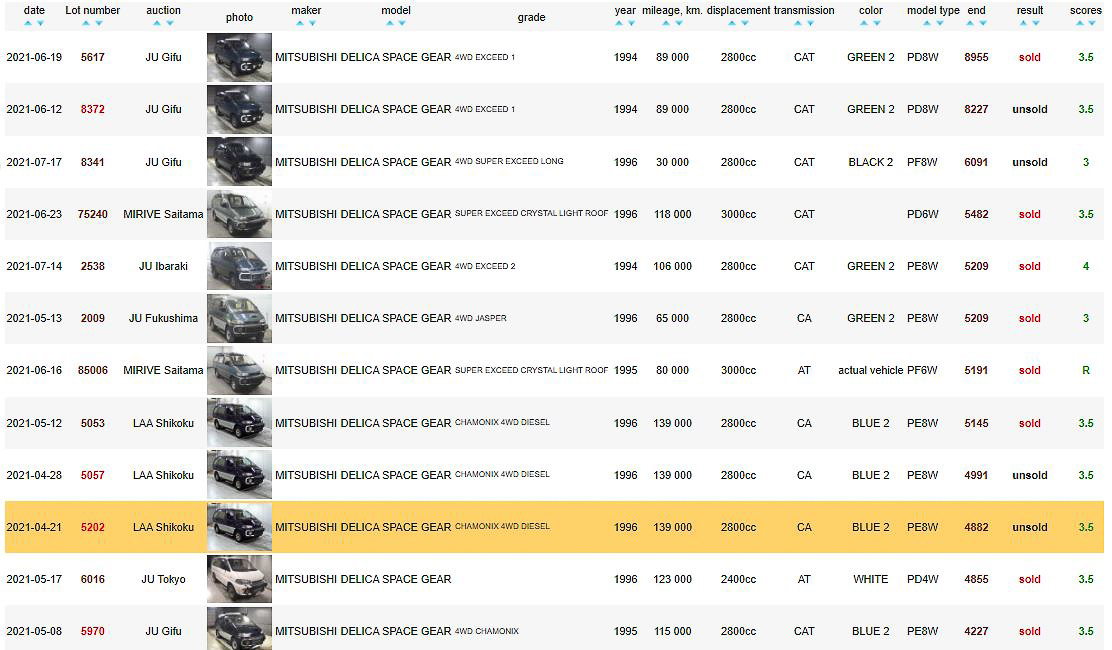Sort maker column descending with down arrow
The image size is (1112, 650).
[x=312, y=23]
